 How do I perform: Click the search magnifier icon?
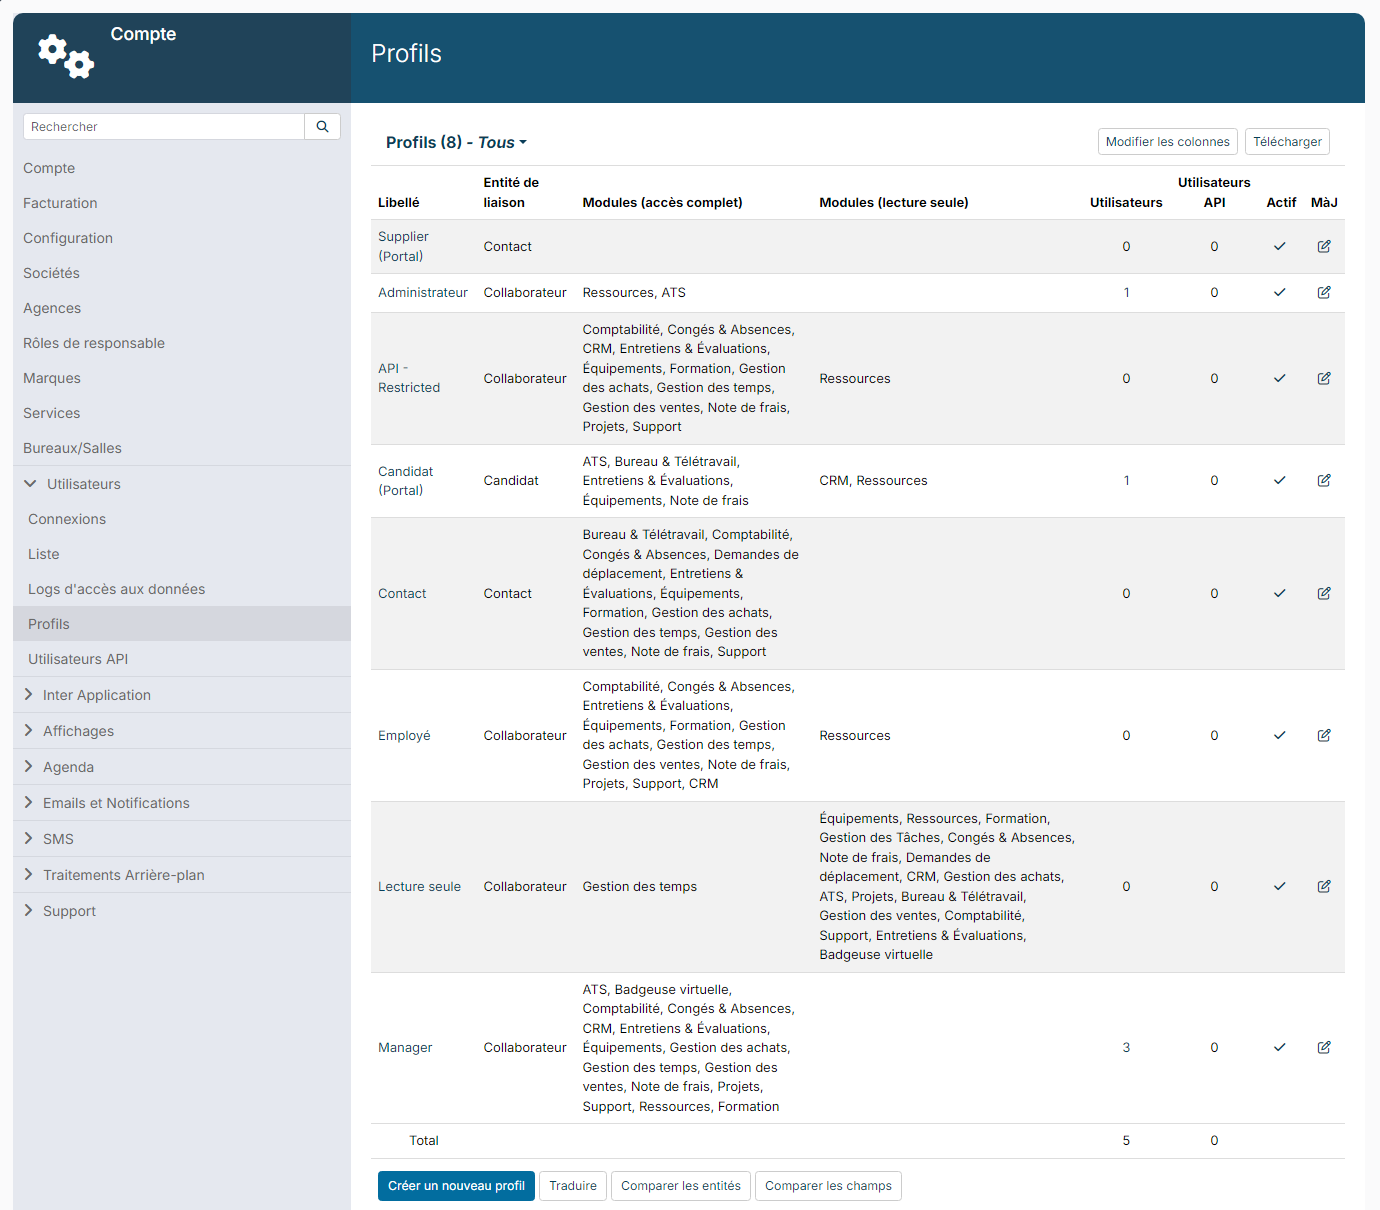(322, 127)
